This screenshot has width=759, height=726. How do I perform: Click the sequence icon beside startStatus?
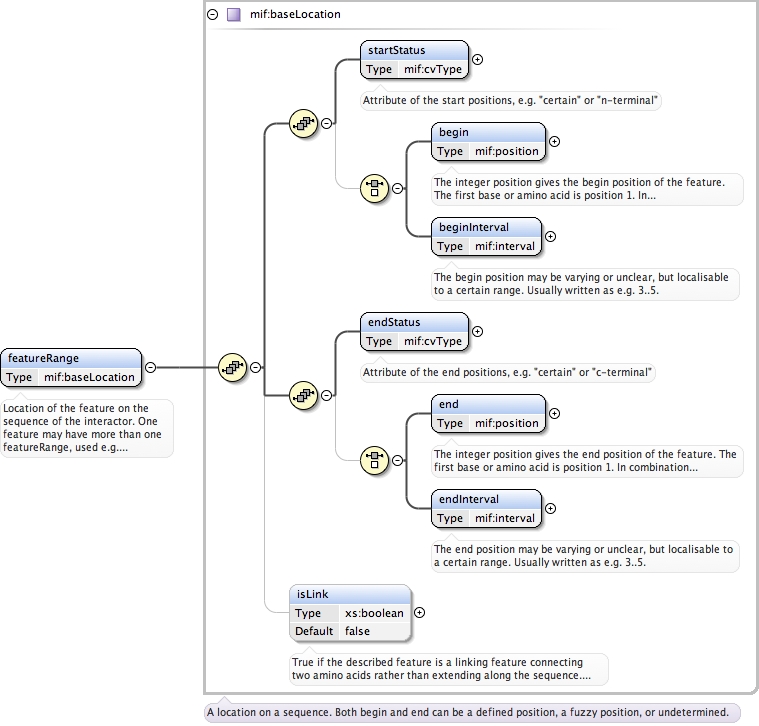click(x=303, y=124)
